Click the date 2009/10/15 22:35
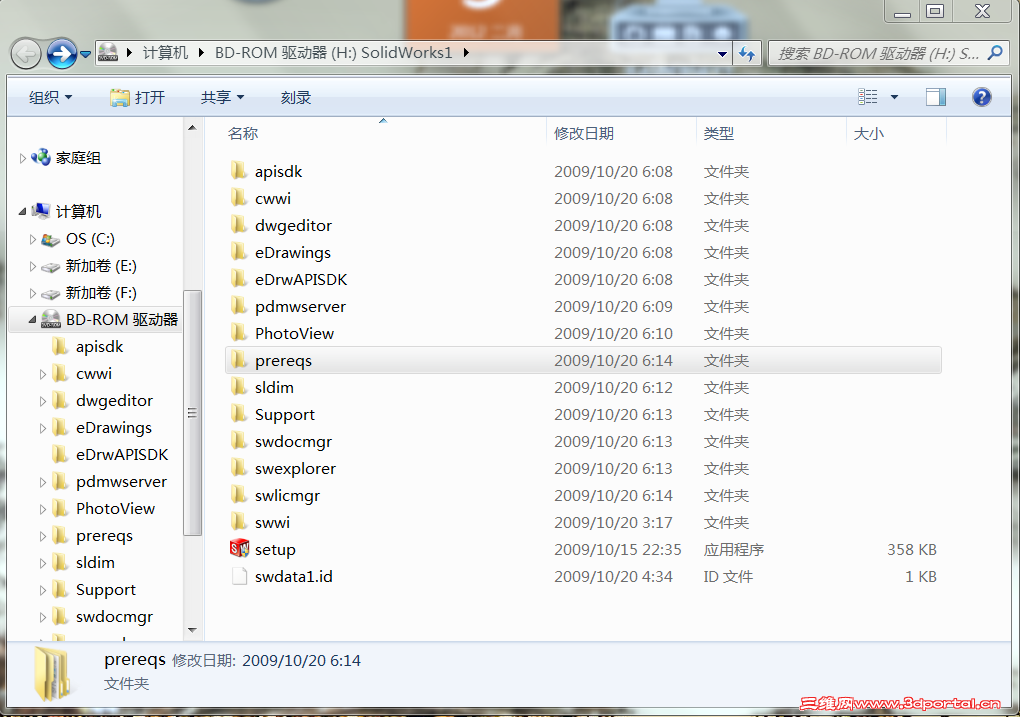Viewport: 1020px width, 717px height. coord(617,550)
